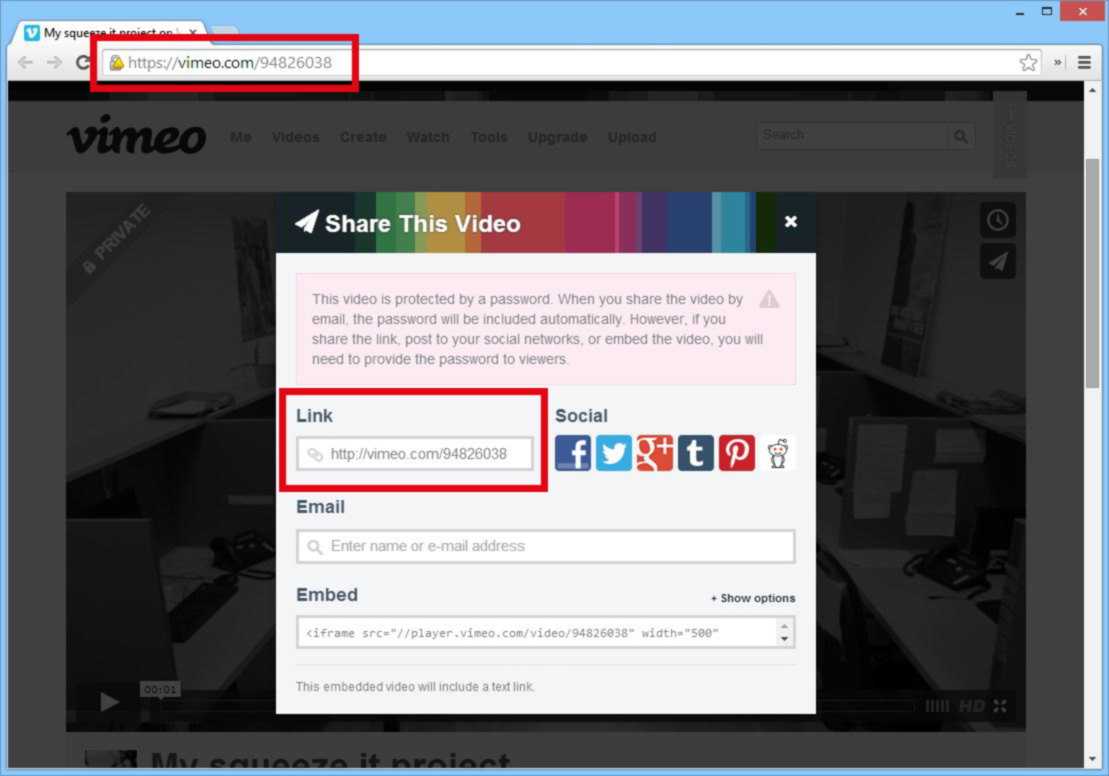Share the video on Facebook
The width and height of the screenshot is (1109, 776).
point(573,453)
